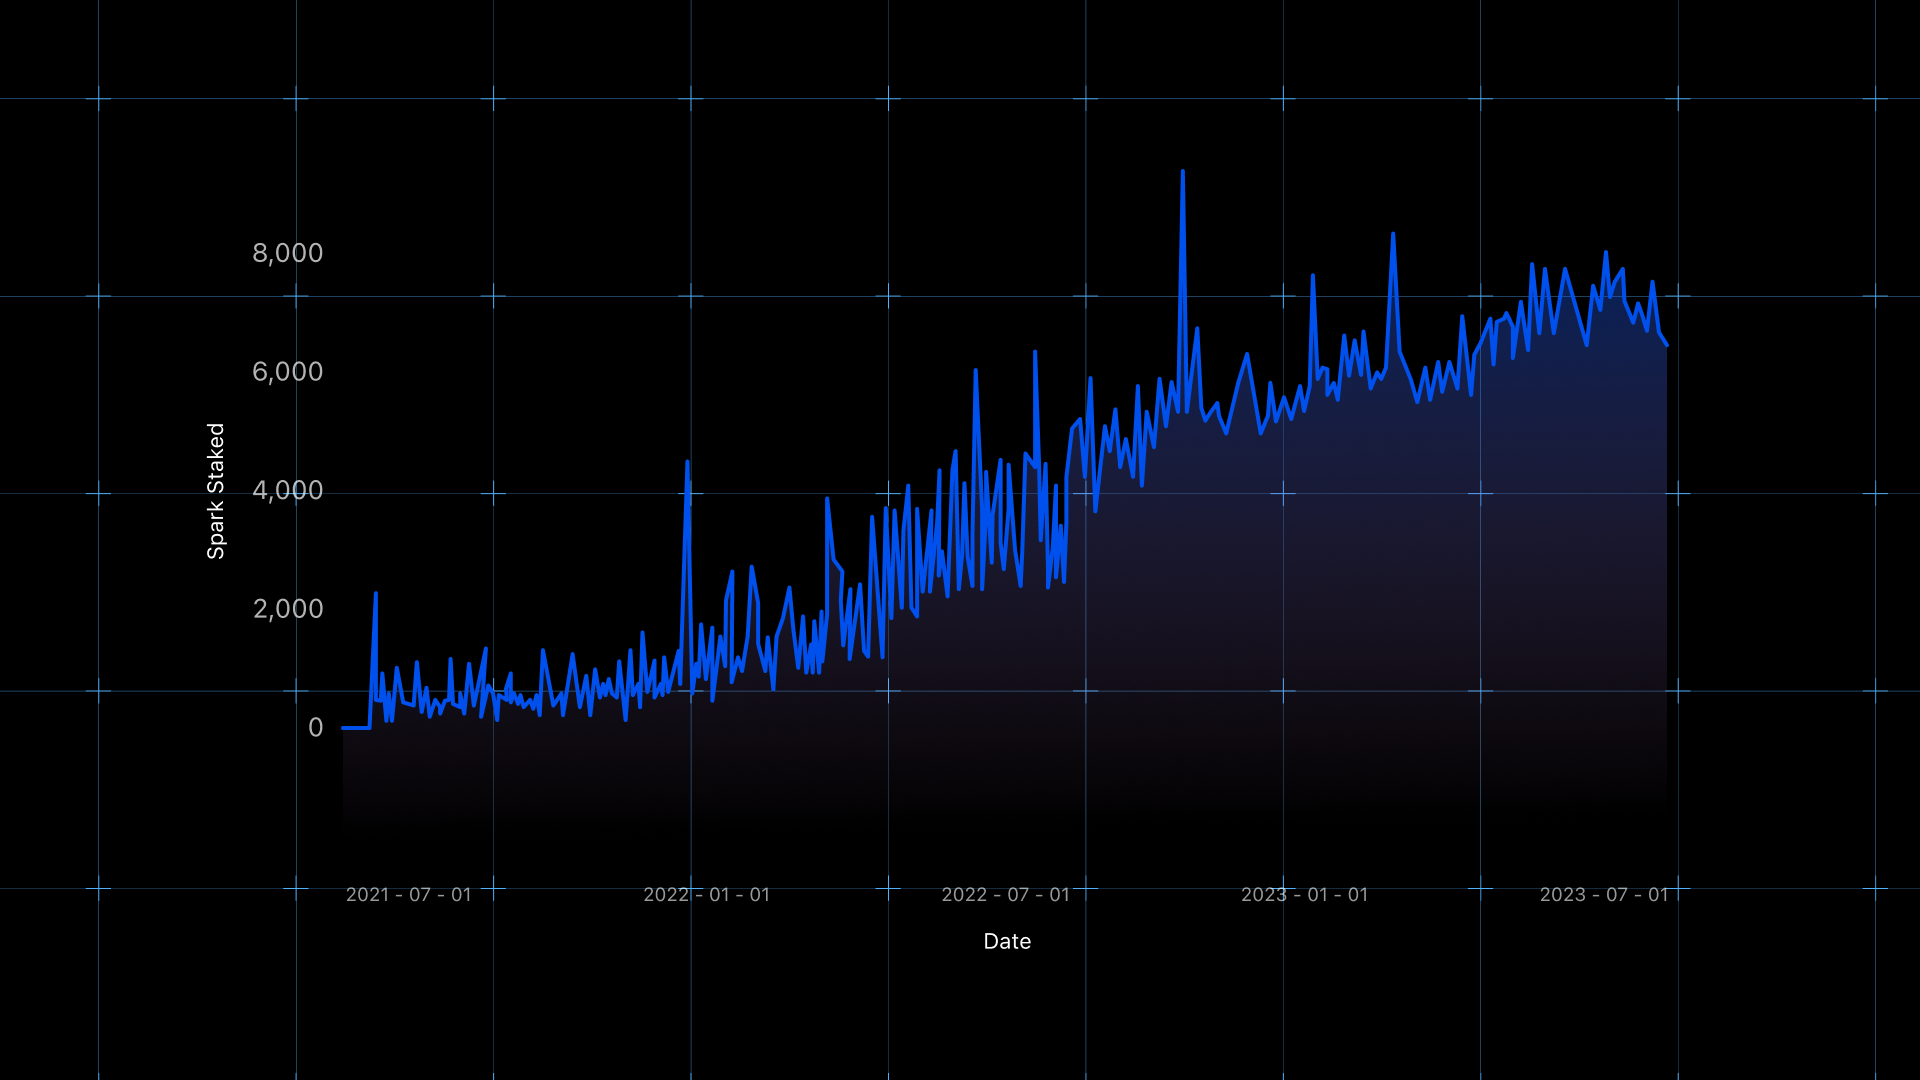1920x1080 pixels.
Task: Click the 0 y-axis tick label
Action: point(315,728)
